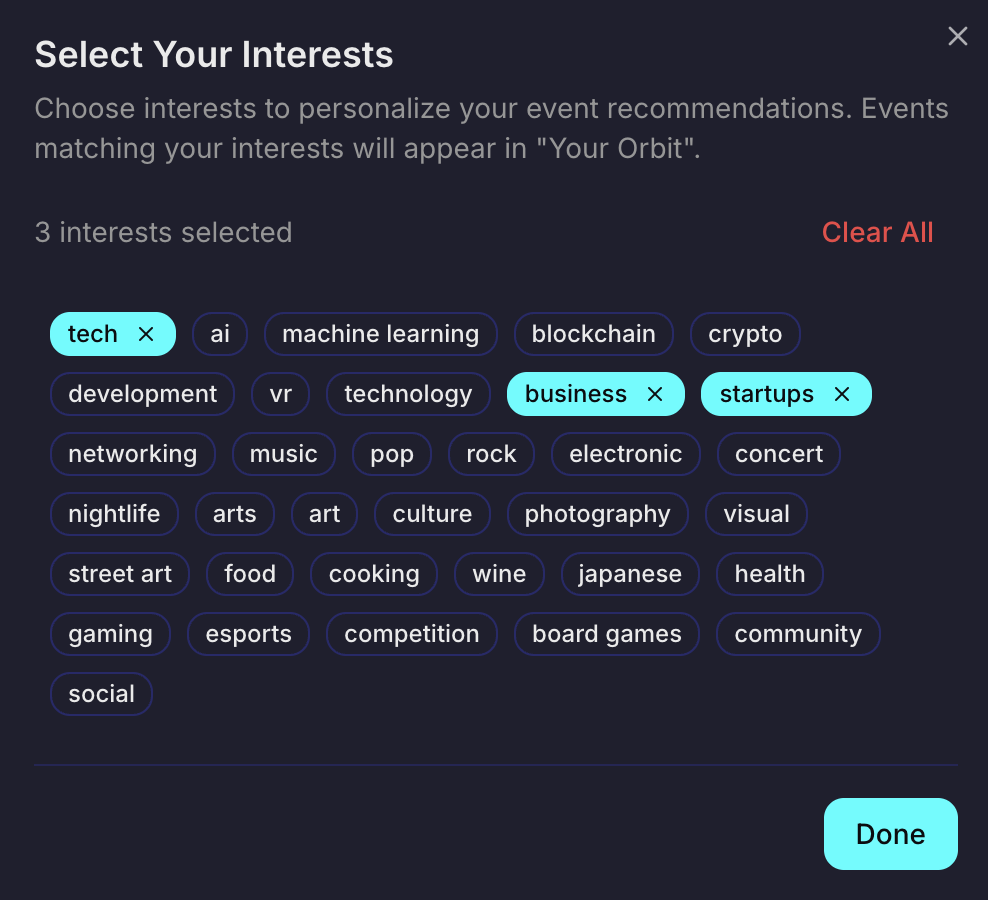The height and width of the screenshot is (900, 988).
Task: Toggle the ai interest chip
Action: tap(220, 334)
